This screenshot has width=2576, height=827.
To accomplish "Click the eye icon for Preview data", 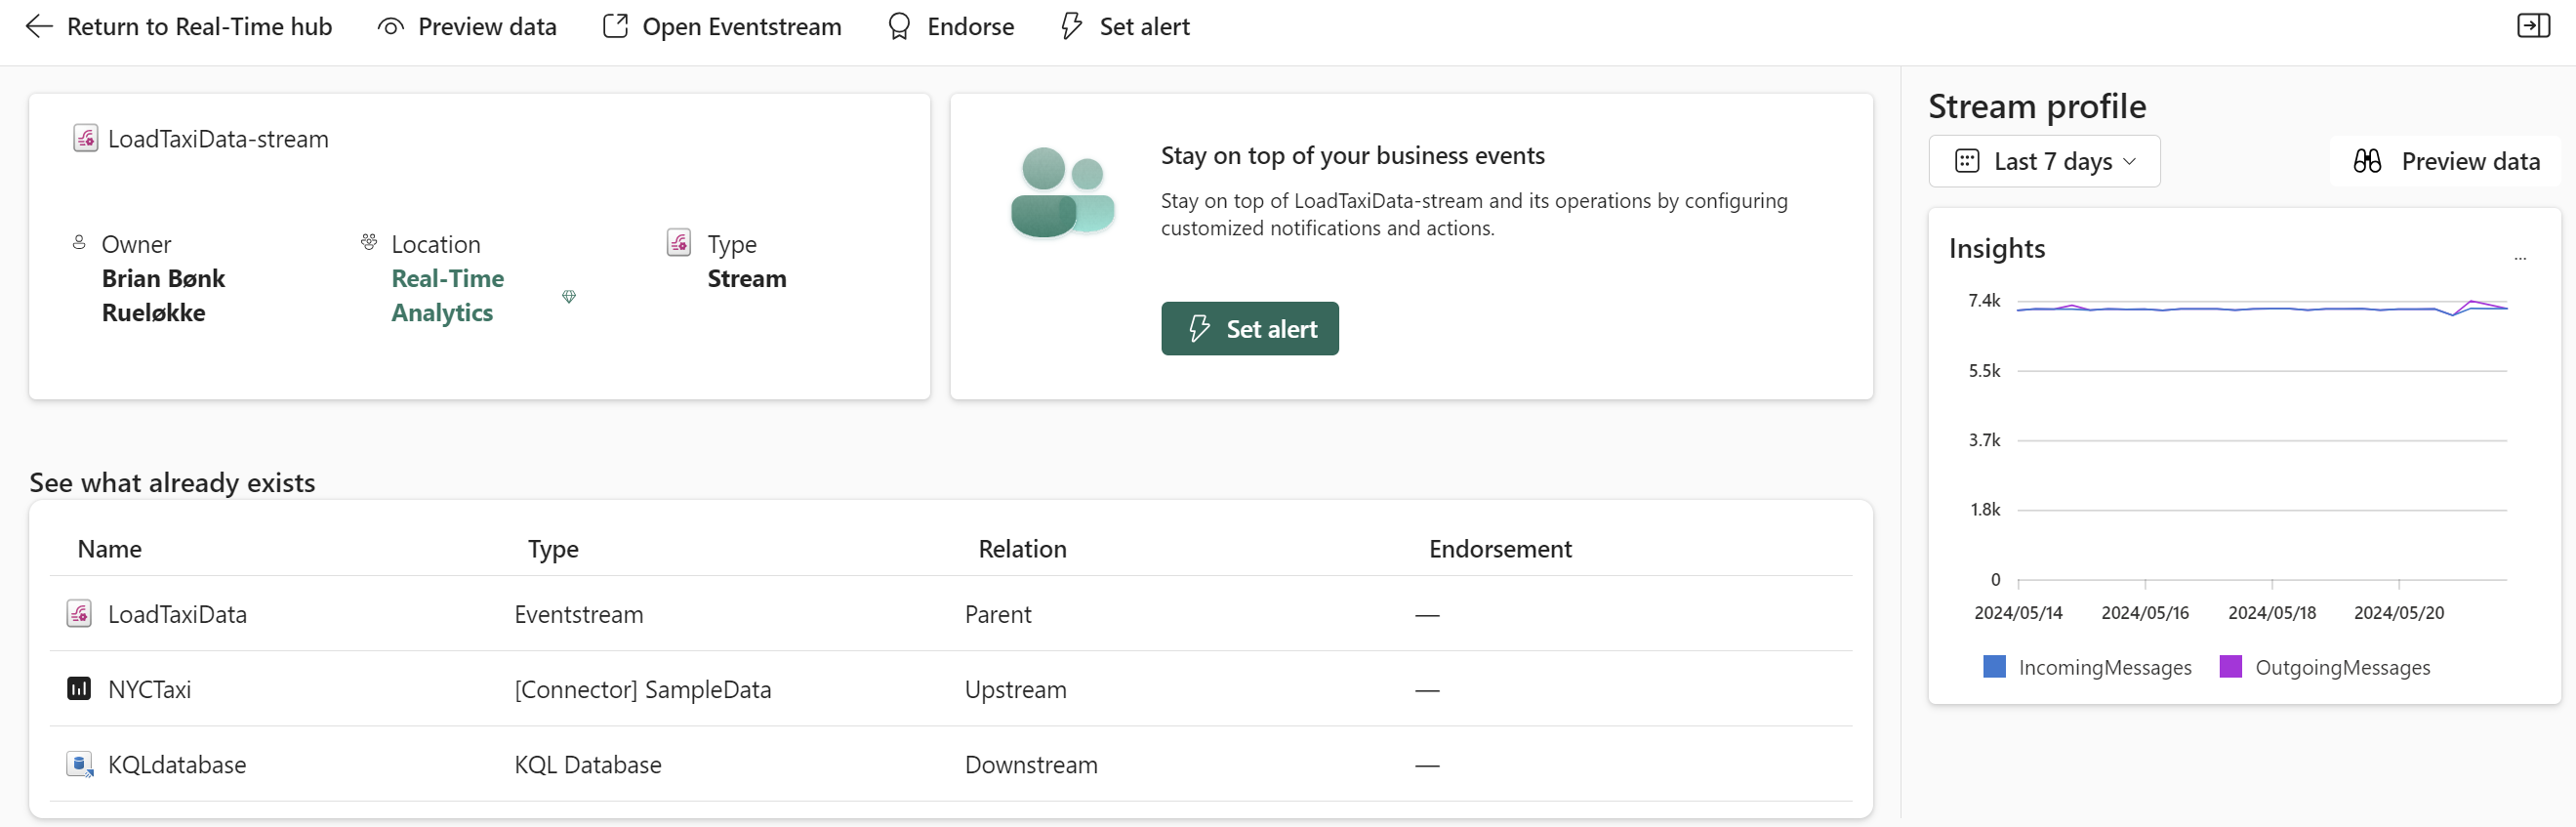I will point(390,27).
